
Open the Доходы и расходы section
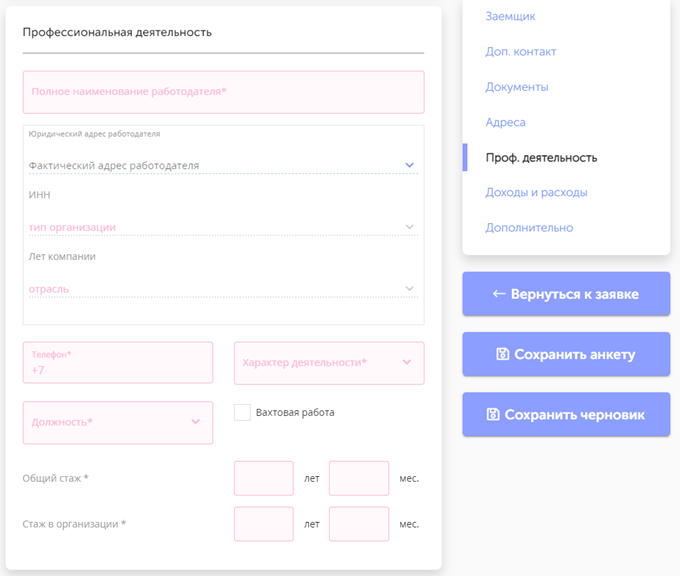536,192
